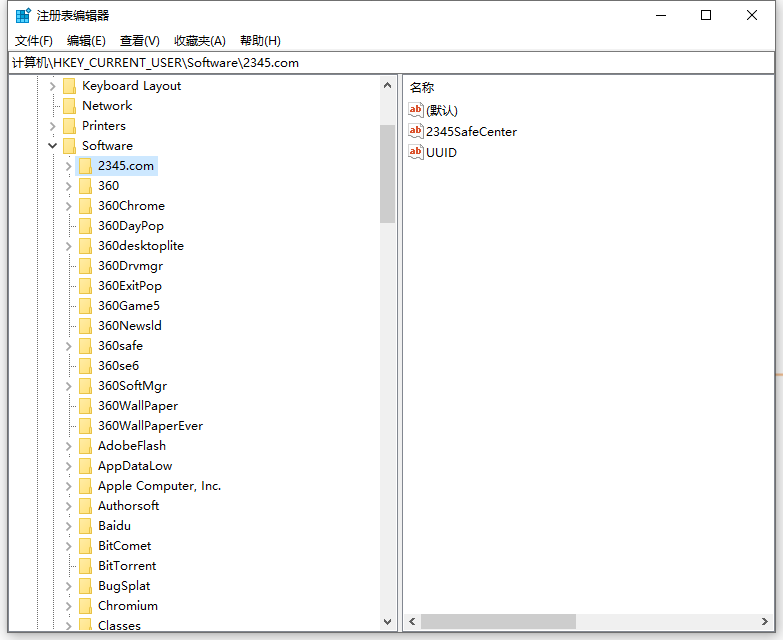This screenshot has height=640, width=783.
Task: Open the 文件(F) menu
Action: tap(33, 41)
